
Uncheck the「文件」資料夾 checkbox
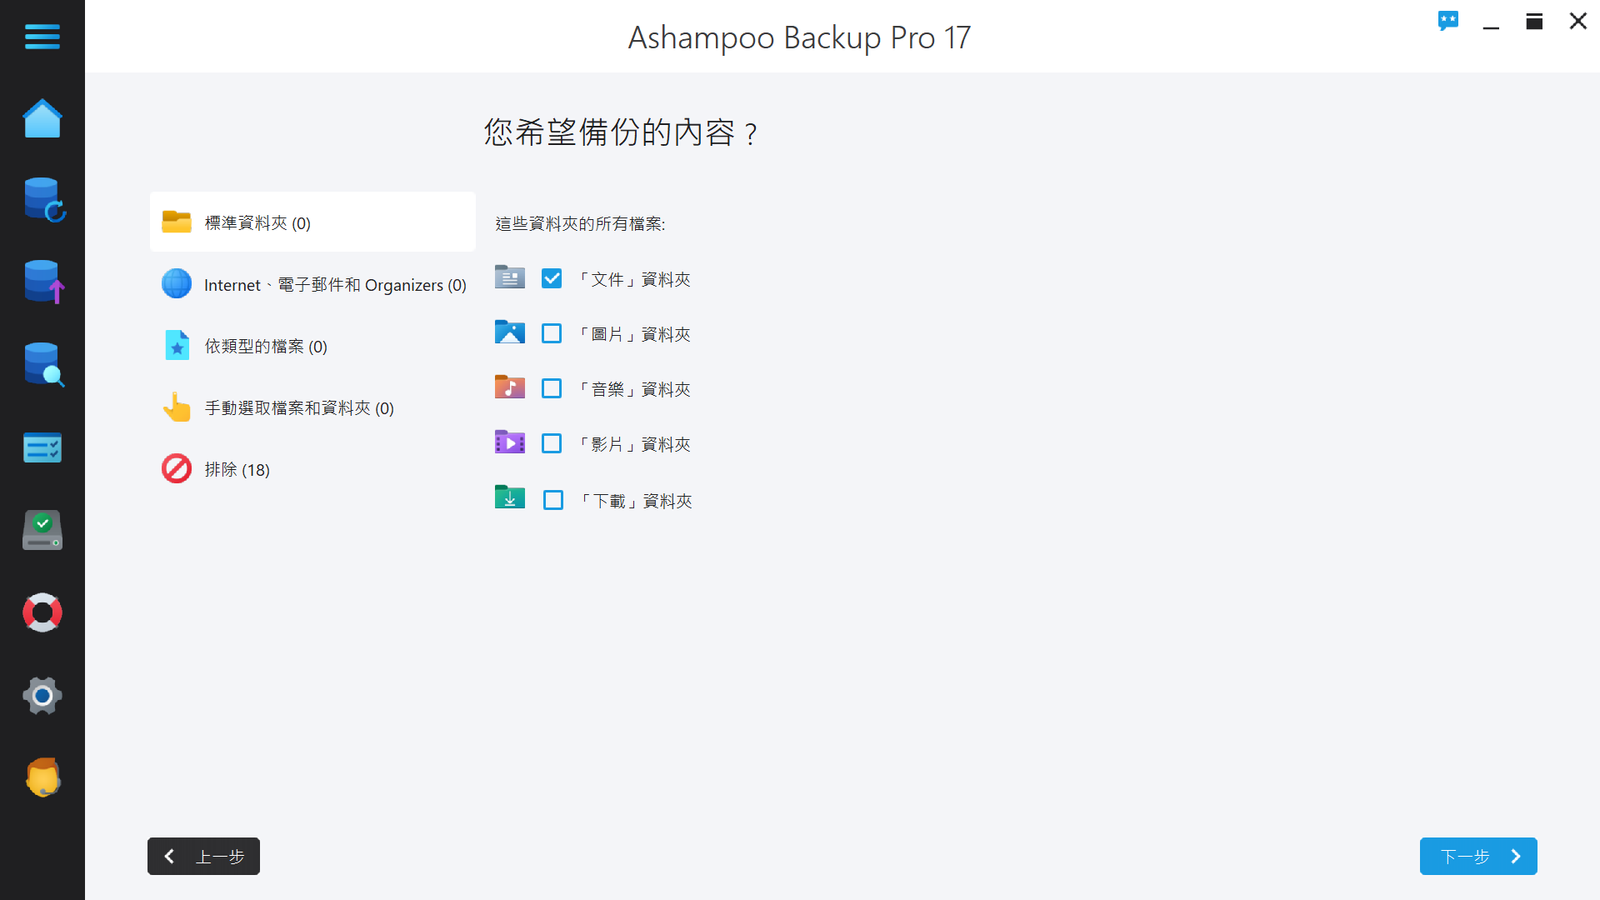[x=552, y=279]
